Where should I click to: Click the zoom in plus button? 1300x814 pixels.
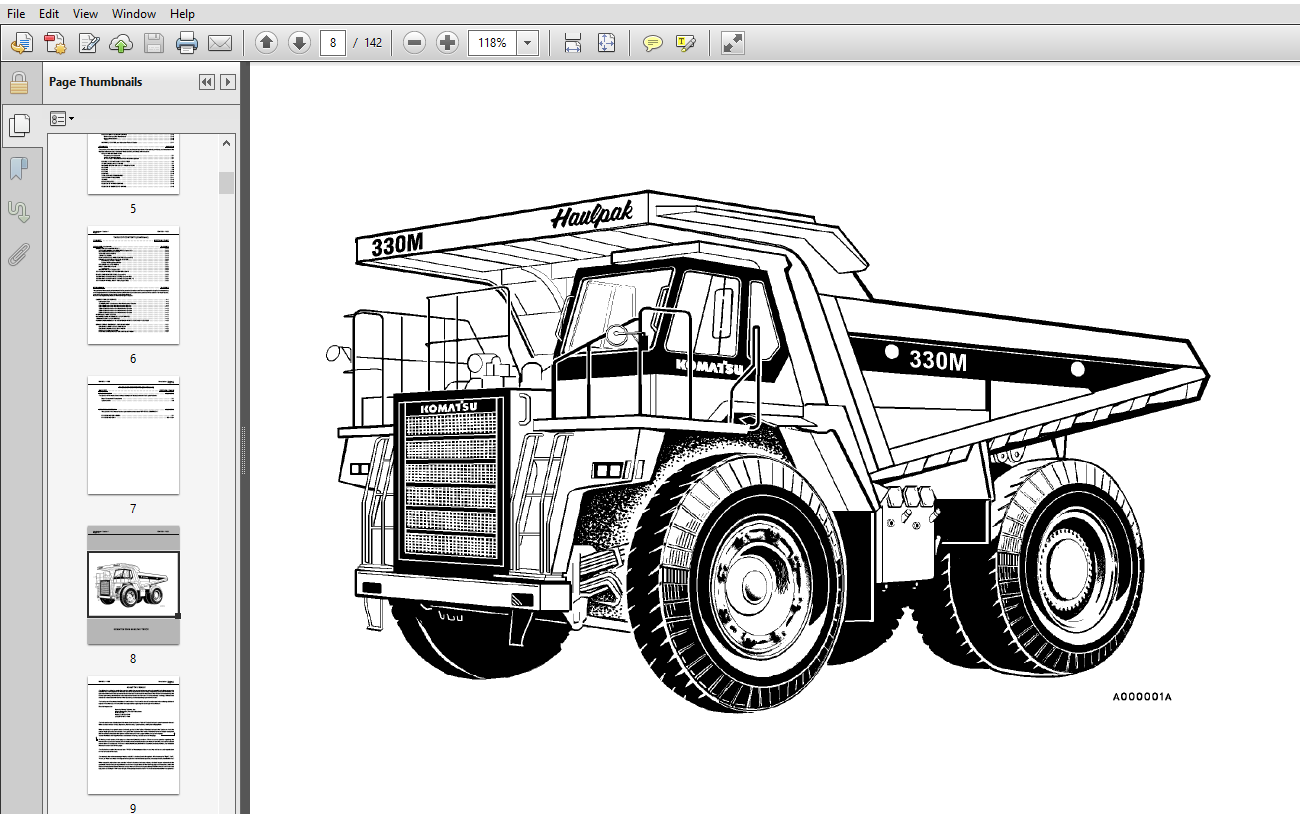[448, 43]
